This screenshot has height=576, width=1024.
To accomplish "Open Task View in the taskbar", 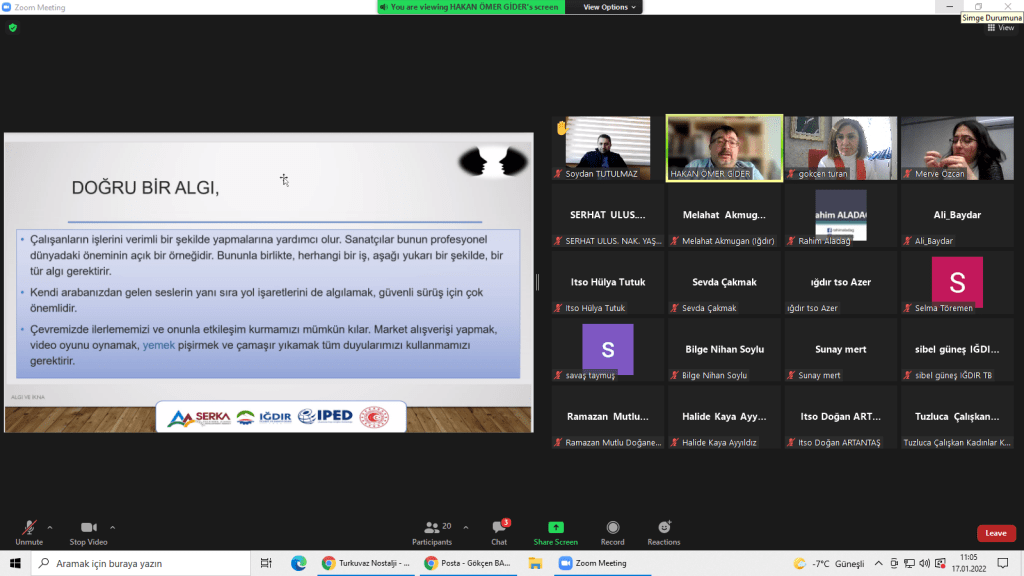I will (x=266, y=563).
